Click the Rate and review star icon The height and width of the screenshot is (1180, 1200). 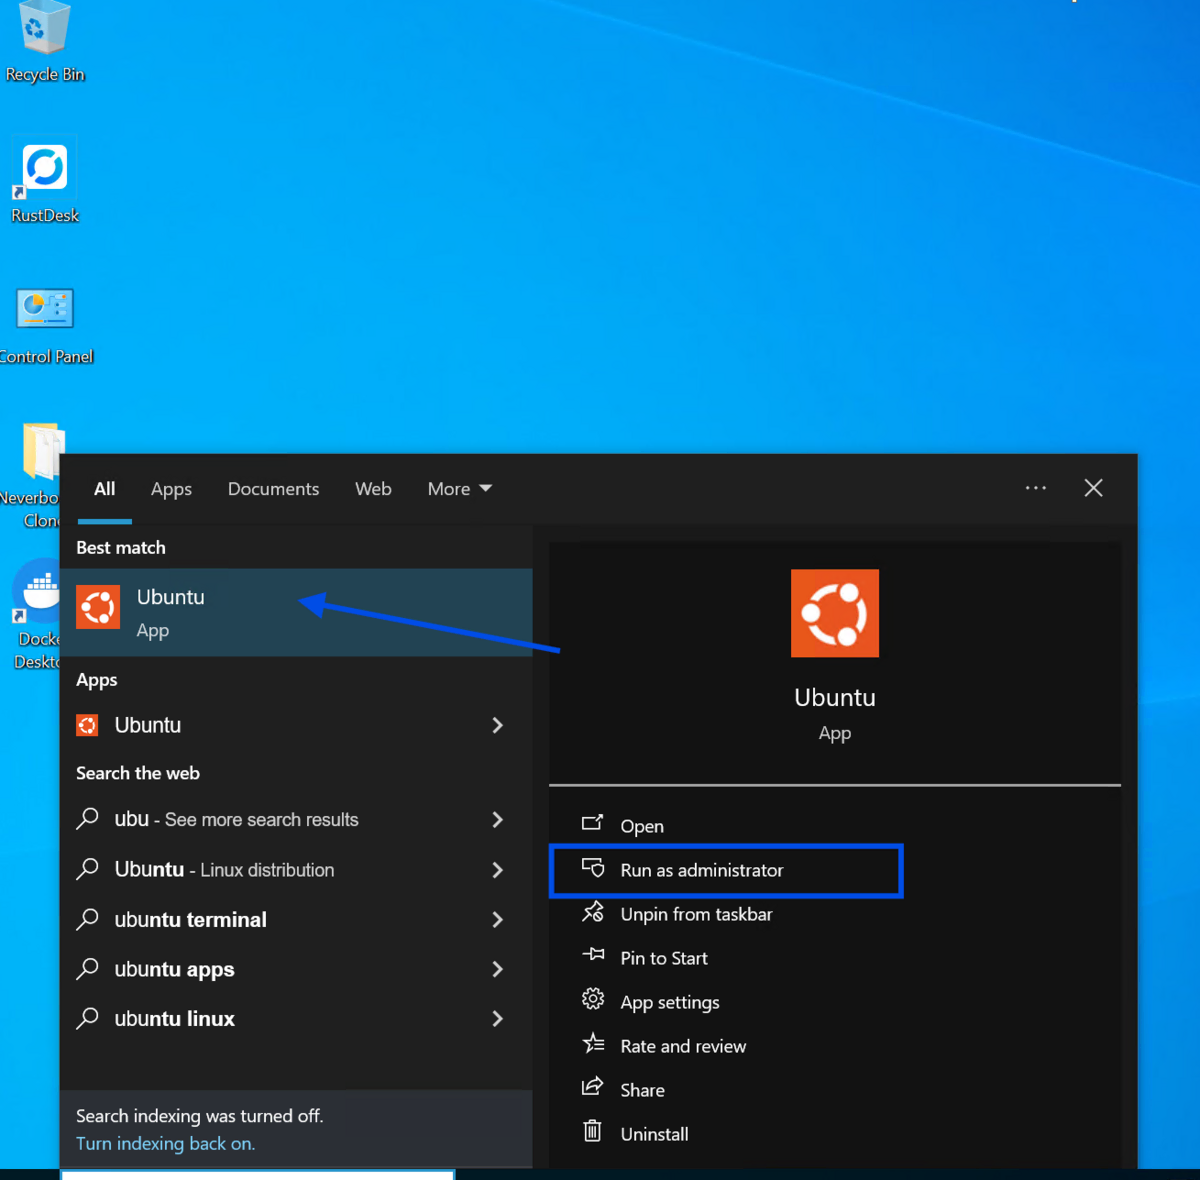[593, 1044]
